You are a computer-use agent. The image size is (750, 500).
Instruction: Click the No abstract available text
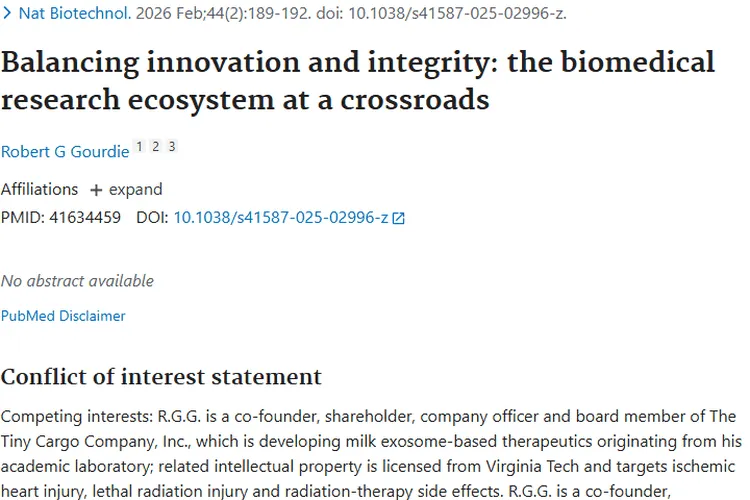[x=77, y=280]
